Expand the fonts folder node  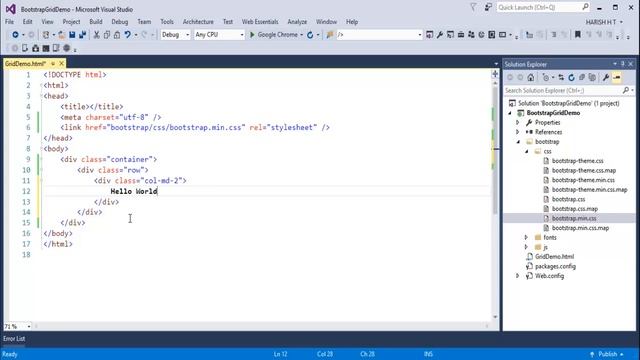[x=526, y=238]
